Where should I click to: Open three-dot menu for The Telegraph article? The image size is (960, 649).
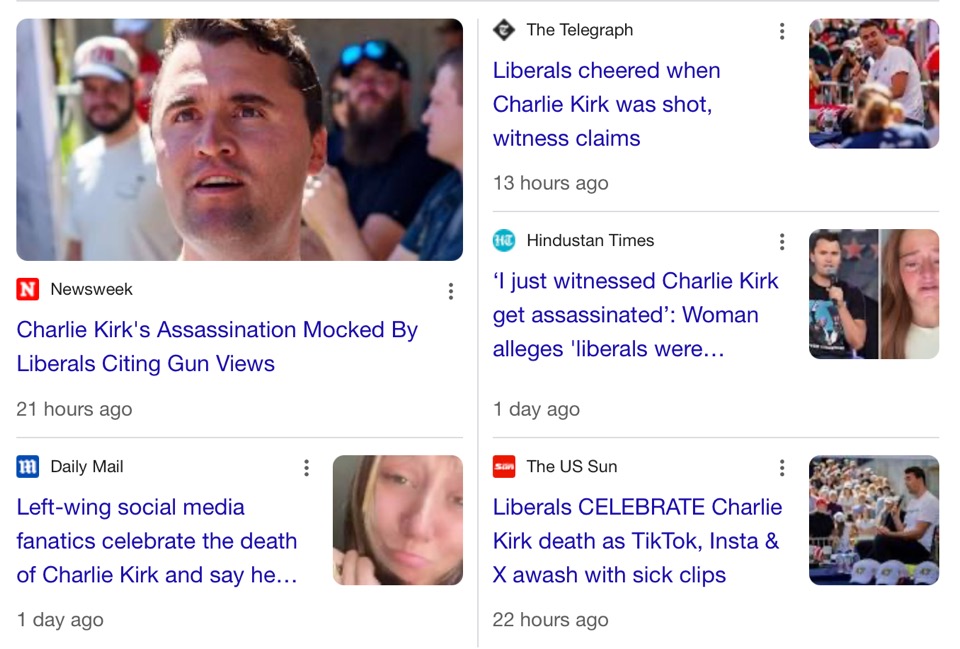pyautogui.click(x=782, y=32)
